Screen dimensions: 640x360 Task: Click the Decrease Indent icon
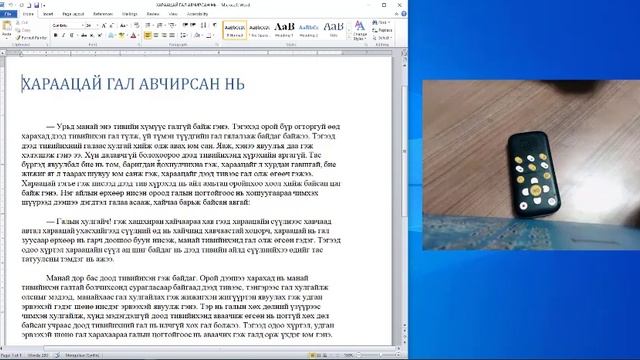point(185,25)
